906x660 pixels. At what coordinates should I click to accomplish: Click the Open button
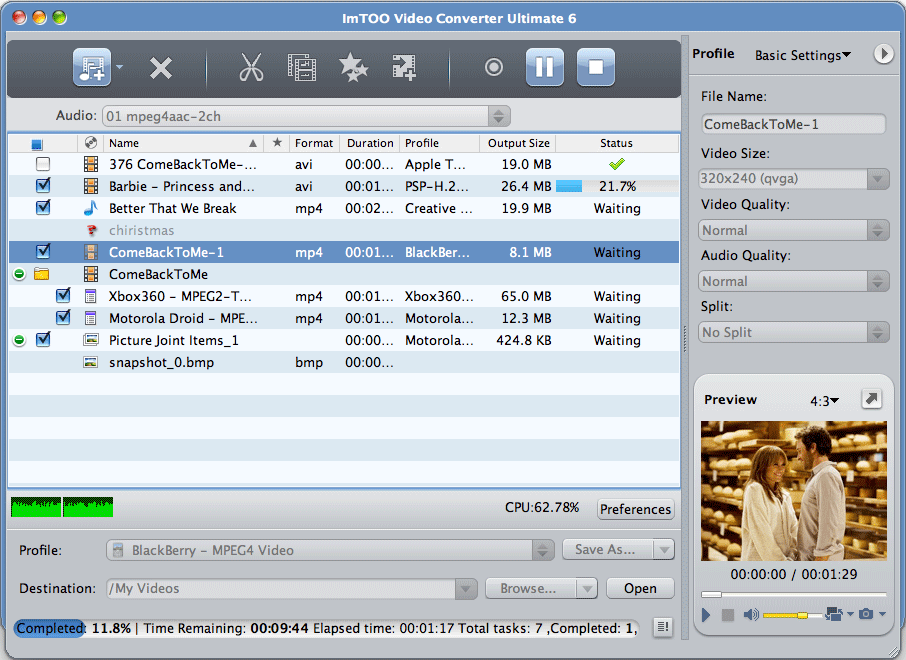coord(640,588)
